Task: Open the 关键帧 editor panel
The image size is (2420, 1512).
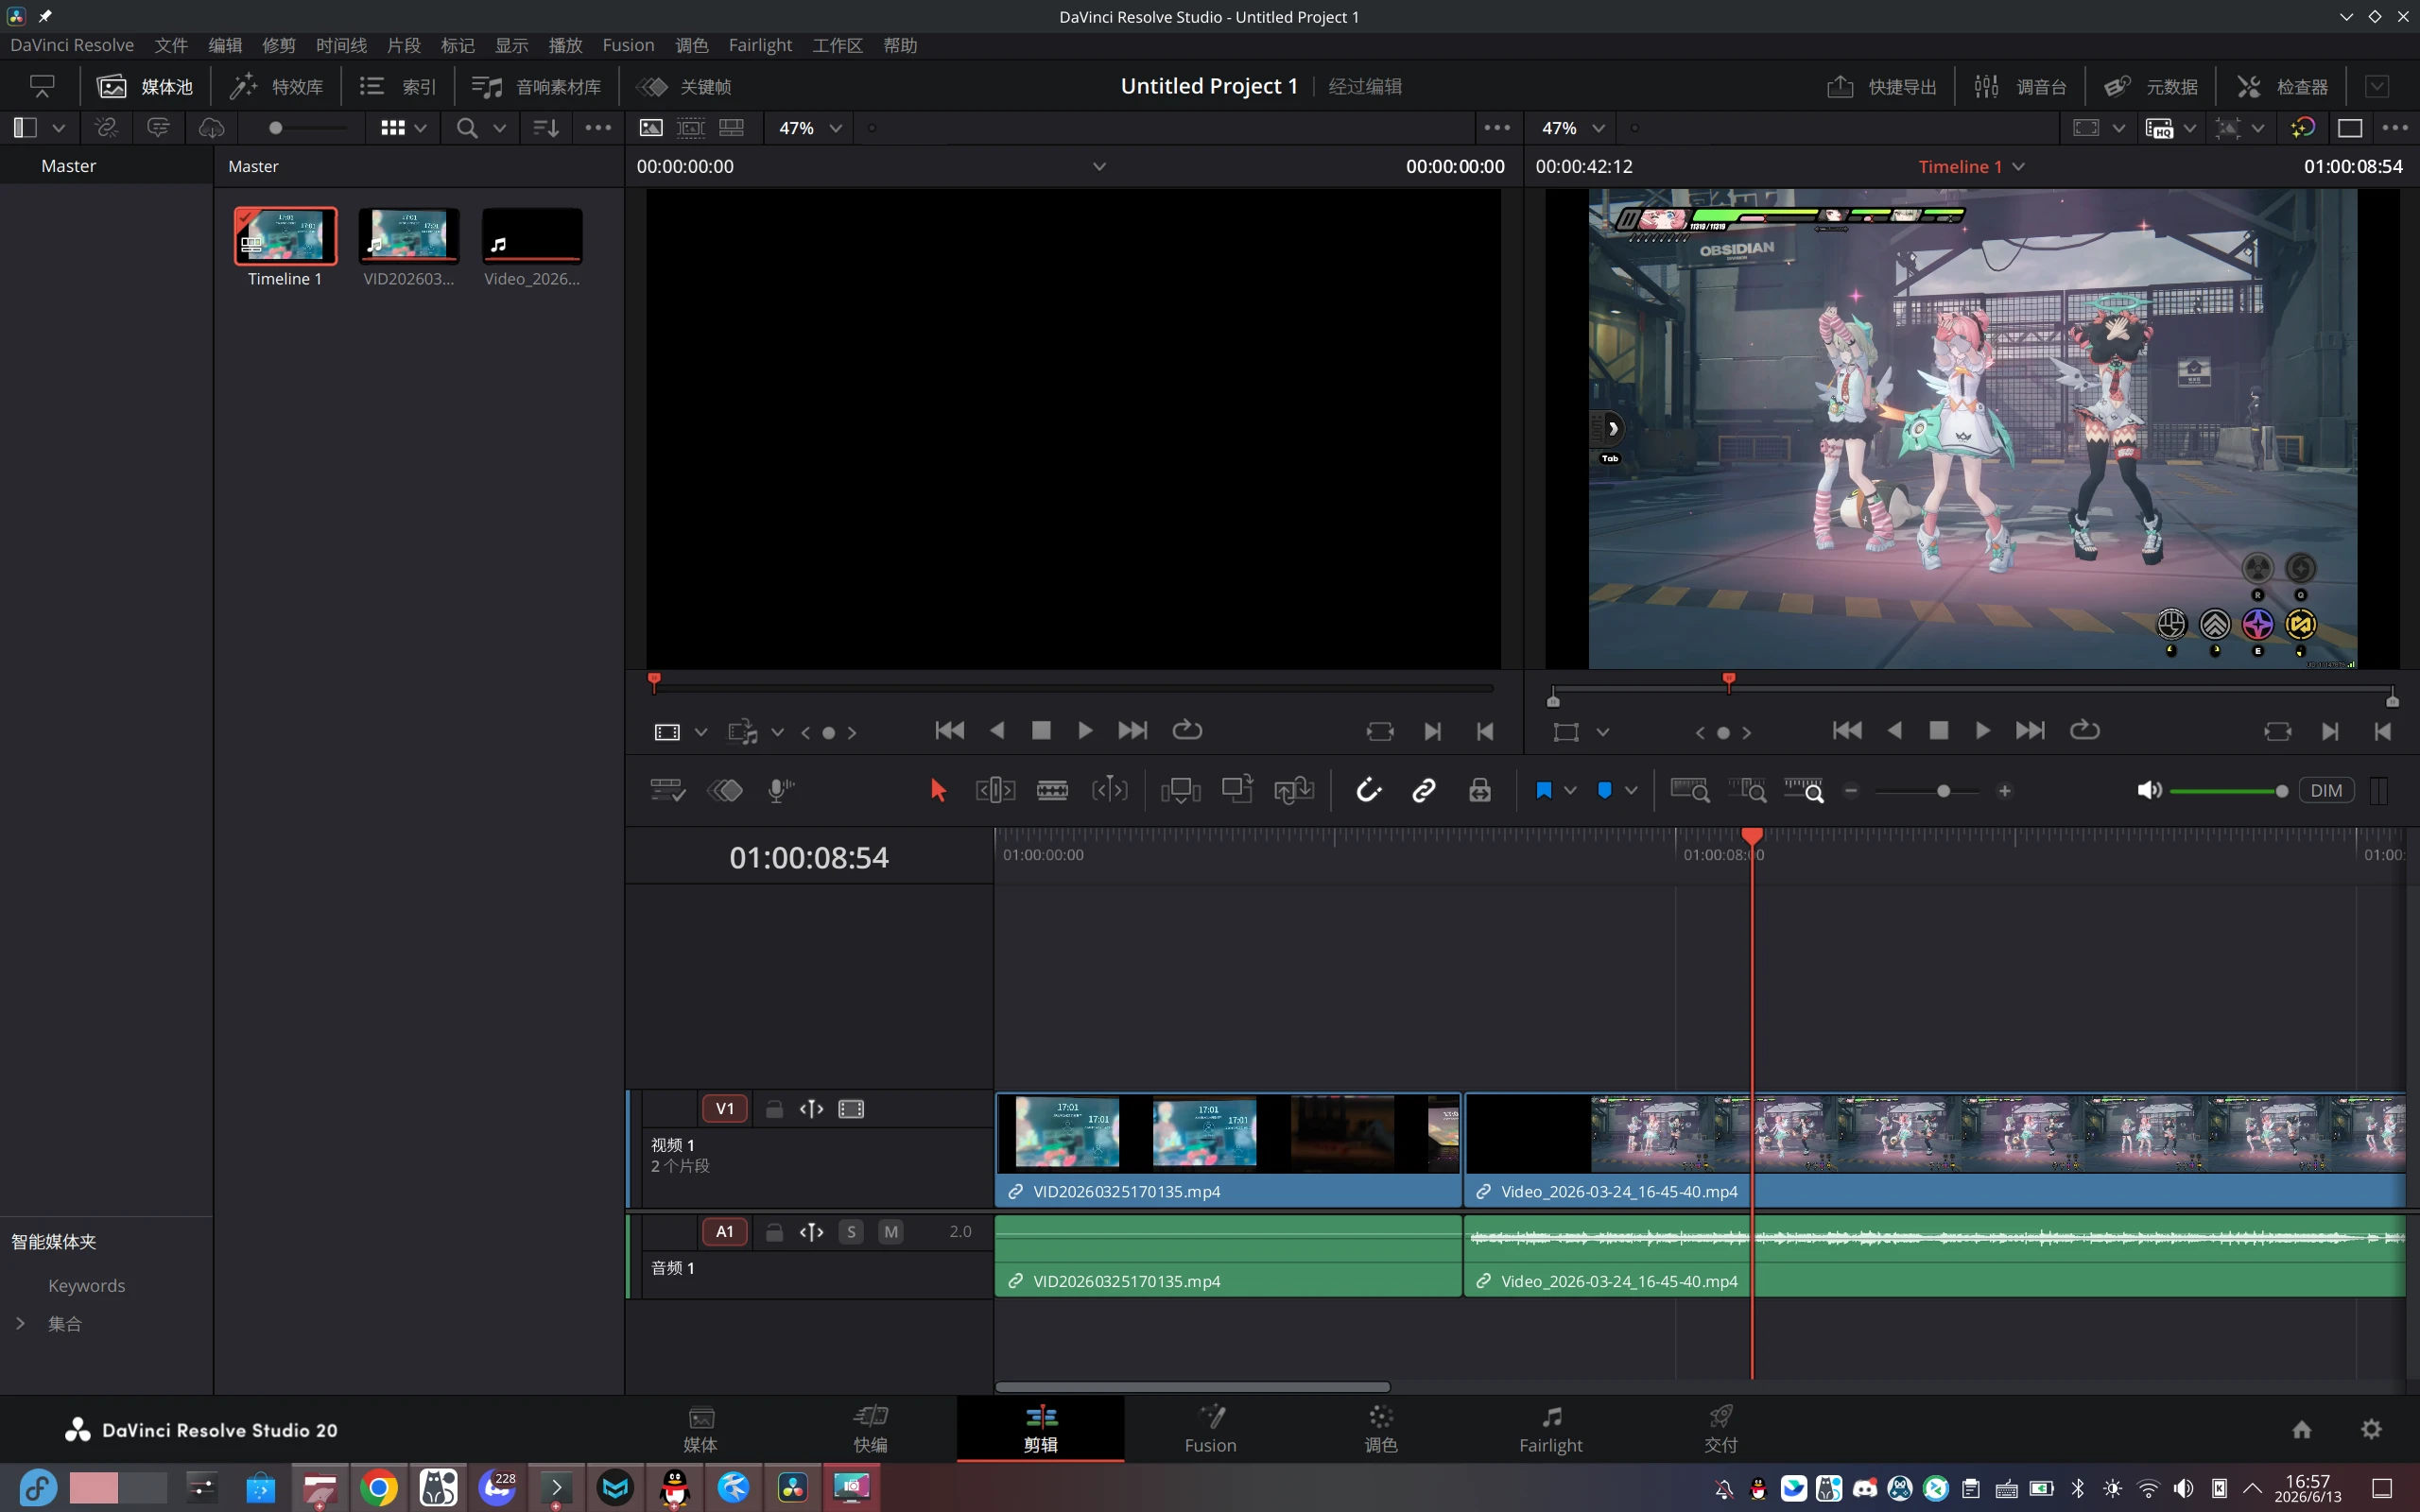Action: (686, 87)
